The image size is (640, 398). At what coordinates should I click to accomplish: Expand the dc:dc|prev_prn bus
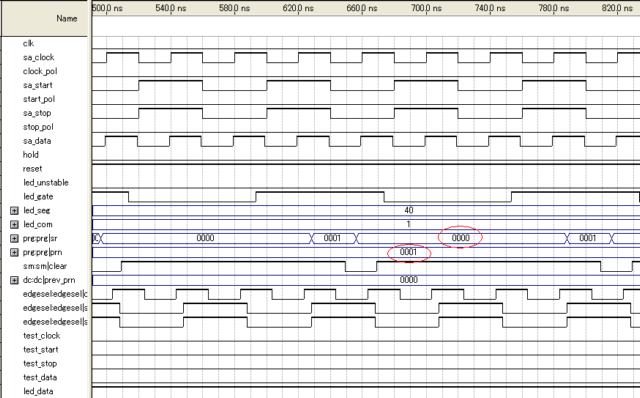coord(14,280)
